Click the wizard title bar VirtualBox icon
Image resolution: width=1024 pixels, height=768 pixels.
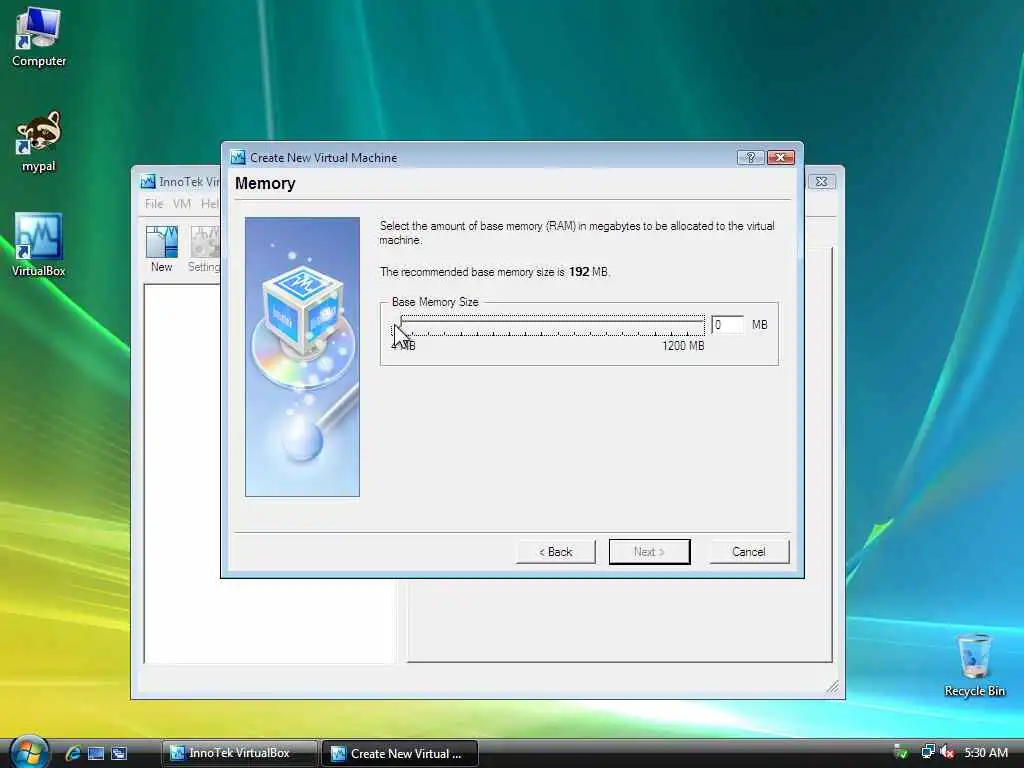click(x=238, y=157)
